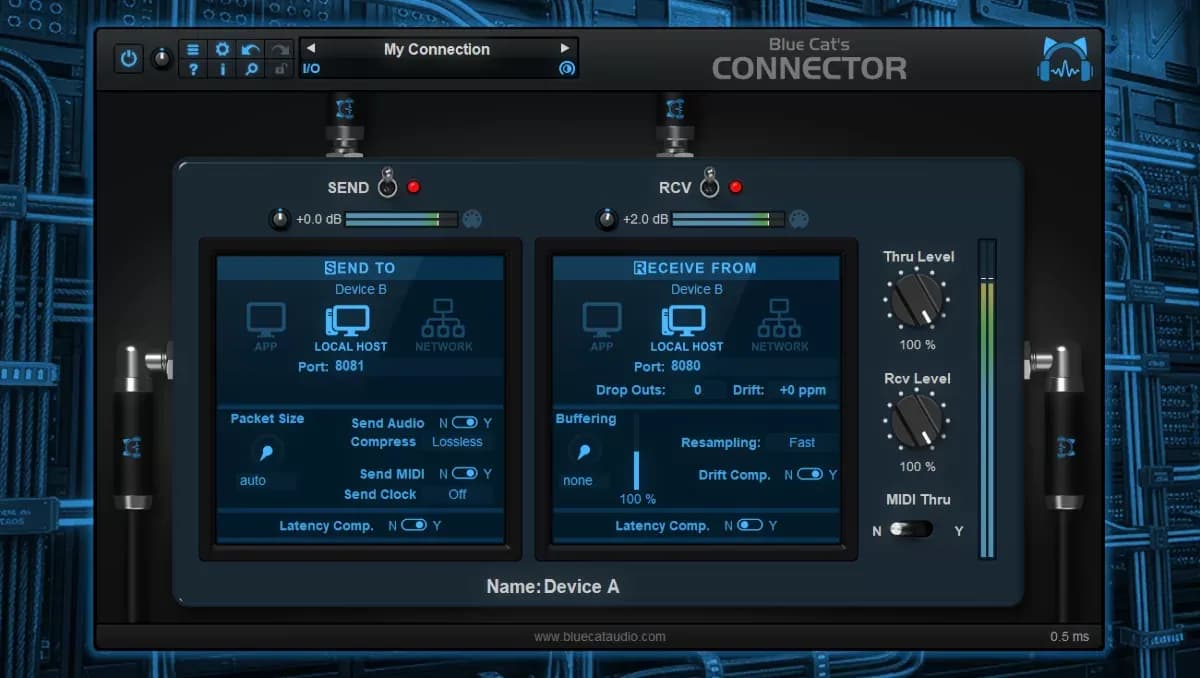Viewport: 1200px width, 678px height.
Task: Click the RECEIVE FROM panel header
Action: tap(696, 268)
